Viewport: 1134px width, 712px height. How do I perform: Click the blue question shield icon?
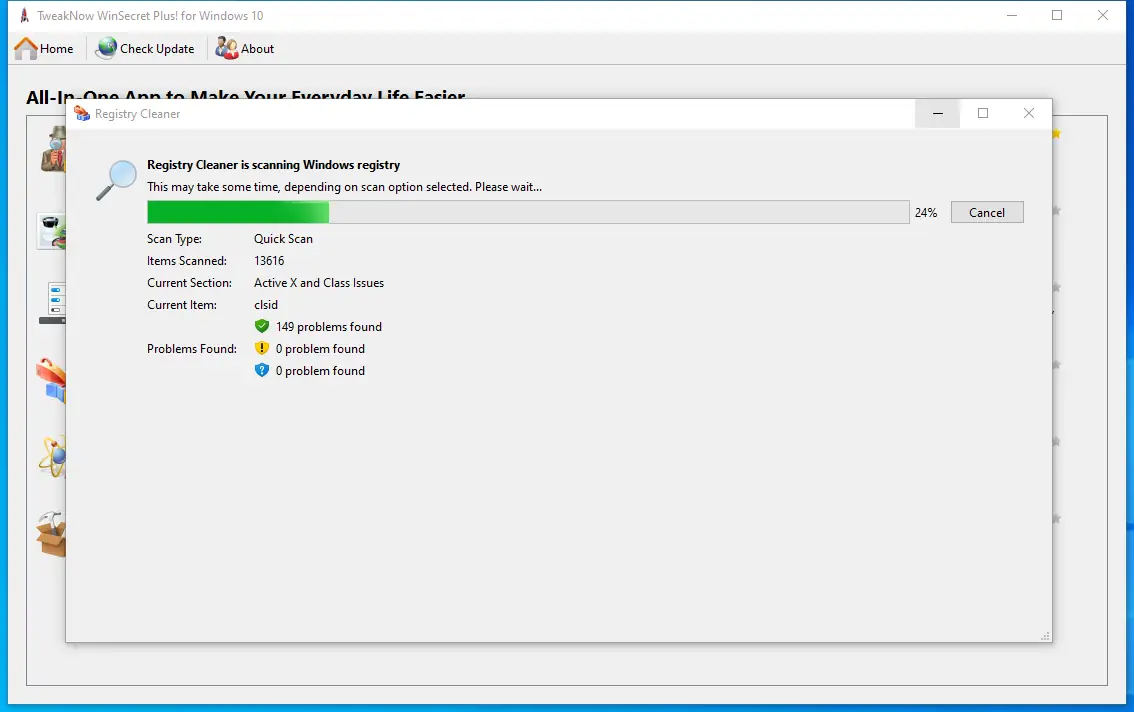262,370
